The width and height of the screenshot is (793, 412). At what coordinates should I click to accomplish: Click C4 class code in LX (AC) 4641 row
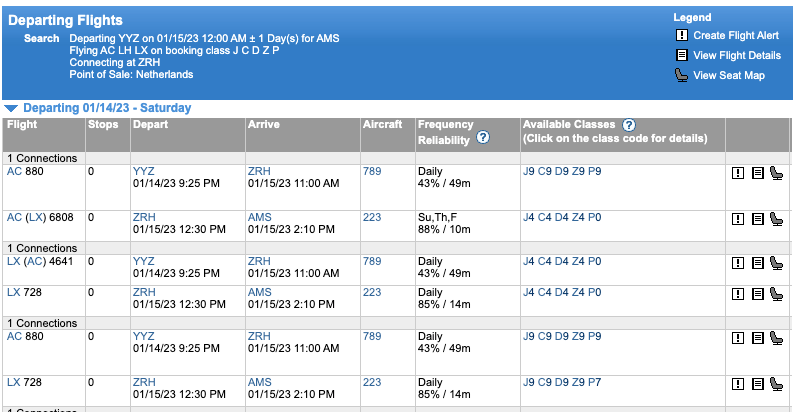[545, 261]
